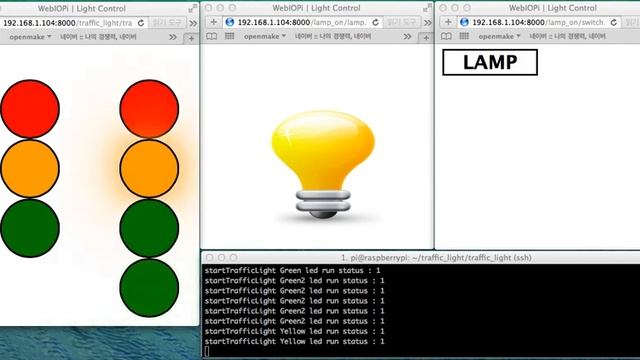The image size is (640, 360).
Task: Show Top Sites grid in switch window
Action: click(464, 36)
